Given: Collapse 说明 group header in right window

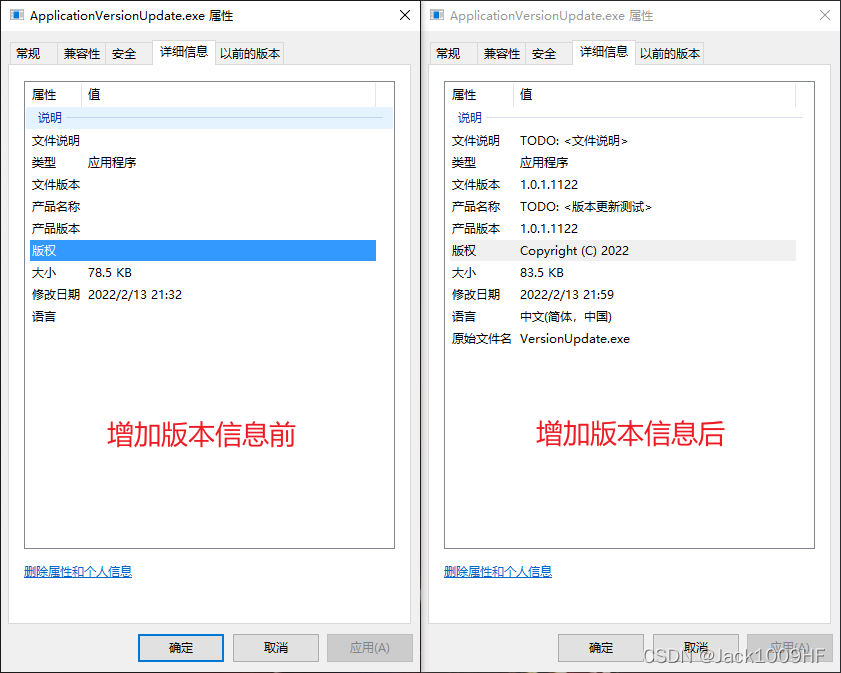Looking at the screenshot, I should 629,117.
